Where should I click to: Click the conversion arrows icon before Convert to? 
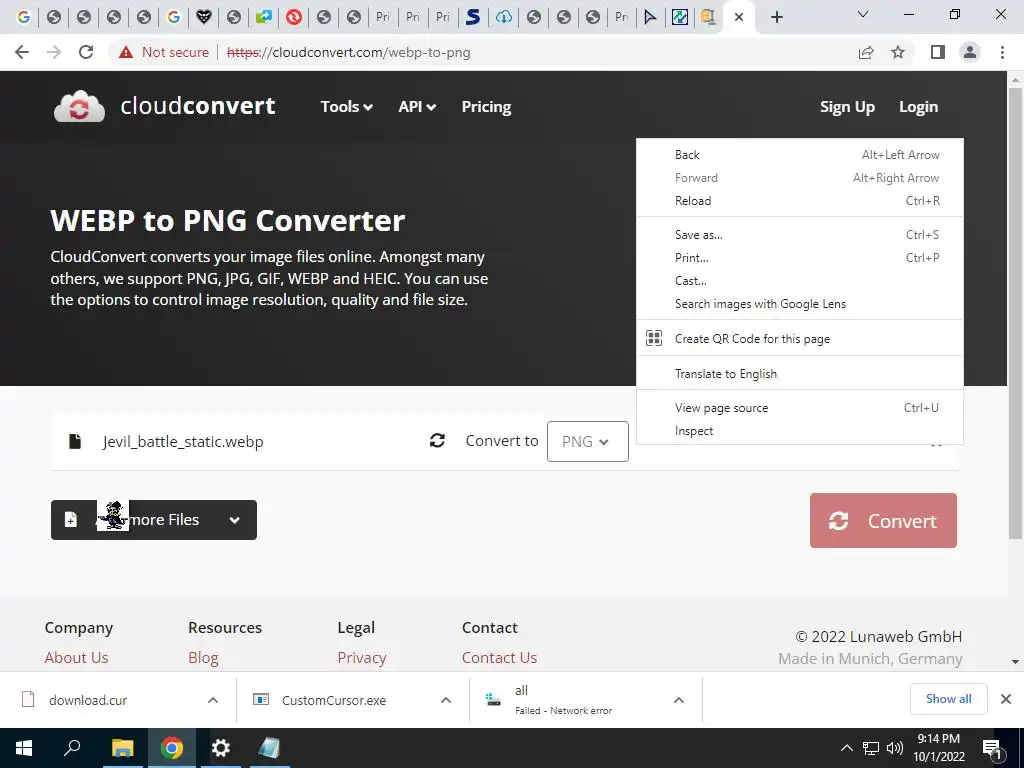coord(438,441)
